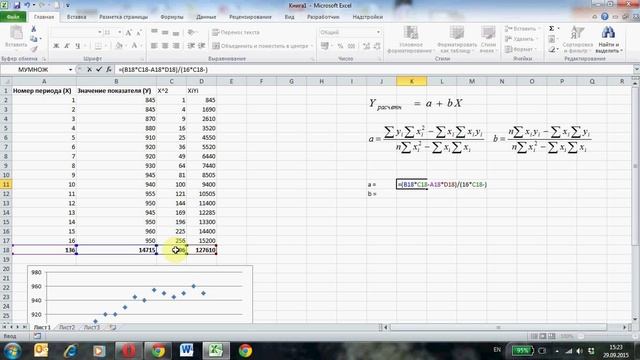
Task: Click the fill color bucket icon
Action: pos(119,46)
